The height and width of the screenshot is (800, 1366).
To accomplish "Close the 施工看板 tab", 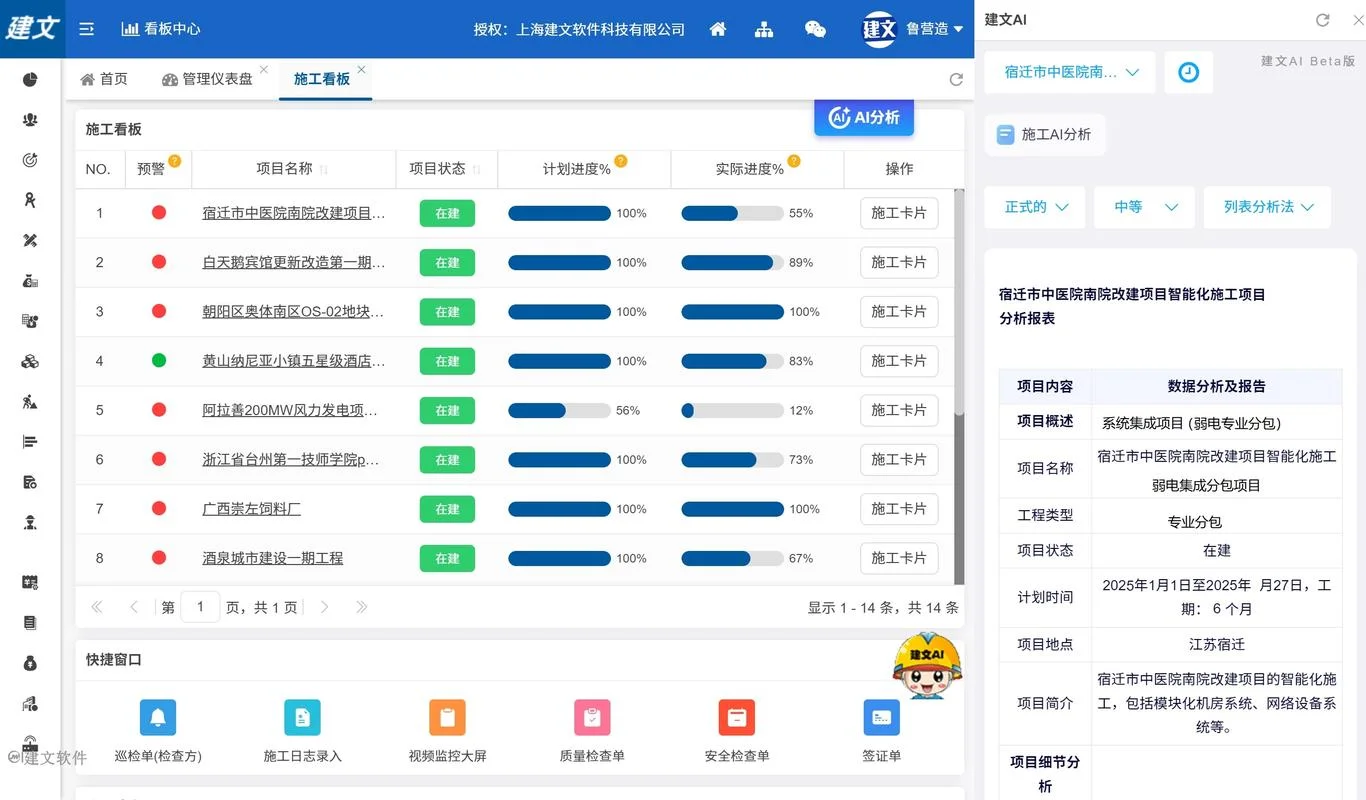I will click(361, 69).
